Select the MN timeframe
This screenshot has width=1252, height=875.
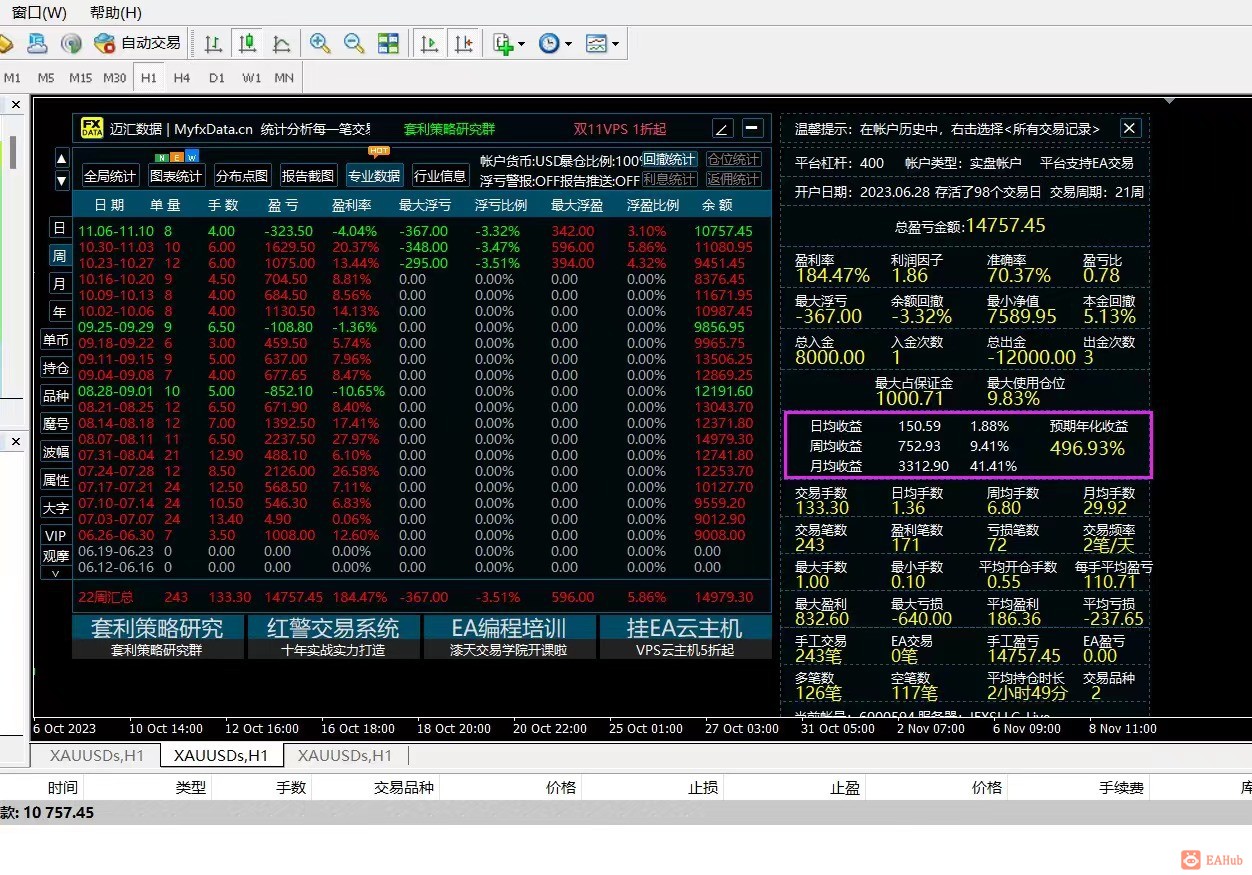pos(284,77)
